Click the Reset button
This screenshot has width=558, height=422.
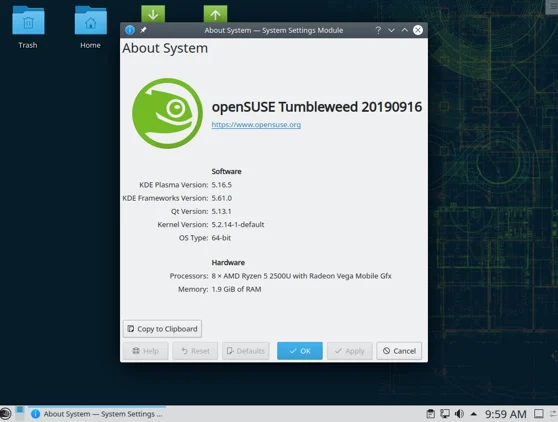[x=195, y=351]
